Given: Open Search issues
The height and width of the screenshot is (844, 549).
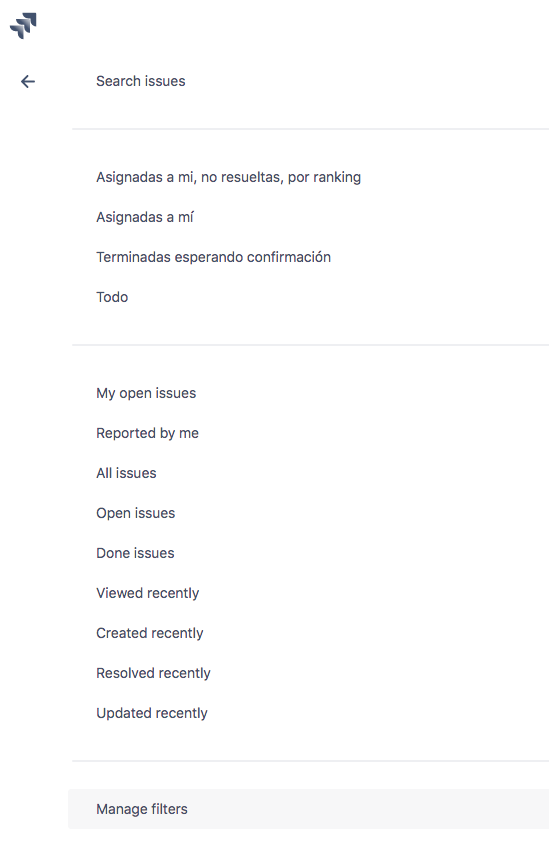Looking at the screenshot, I should (140, 81).
